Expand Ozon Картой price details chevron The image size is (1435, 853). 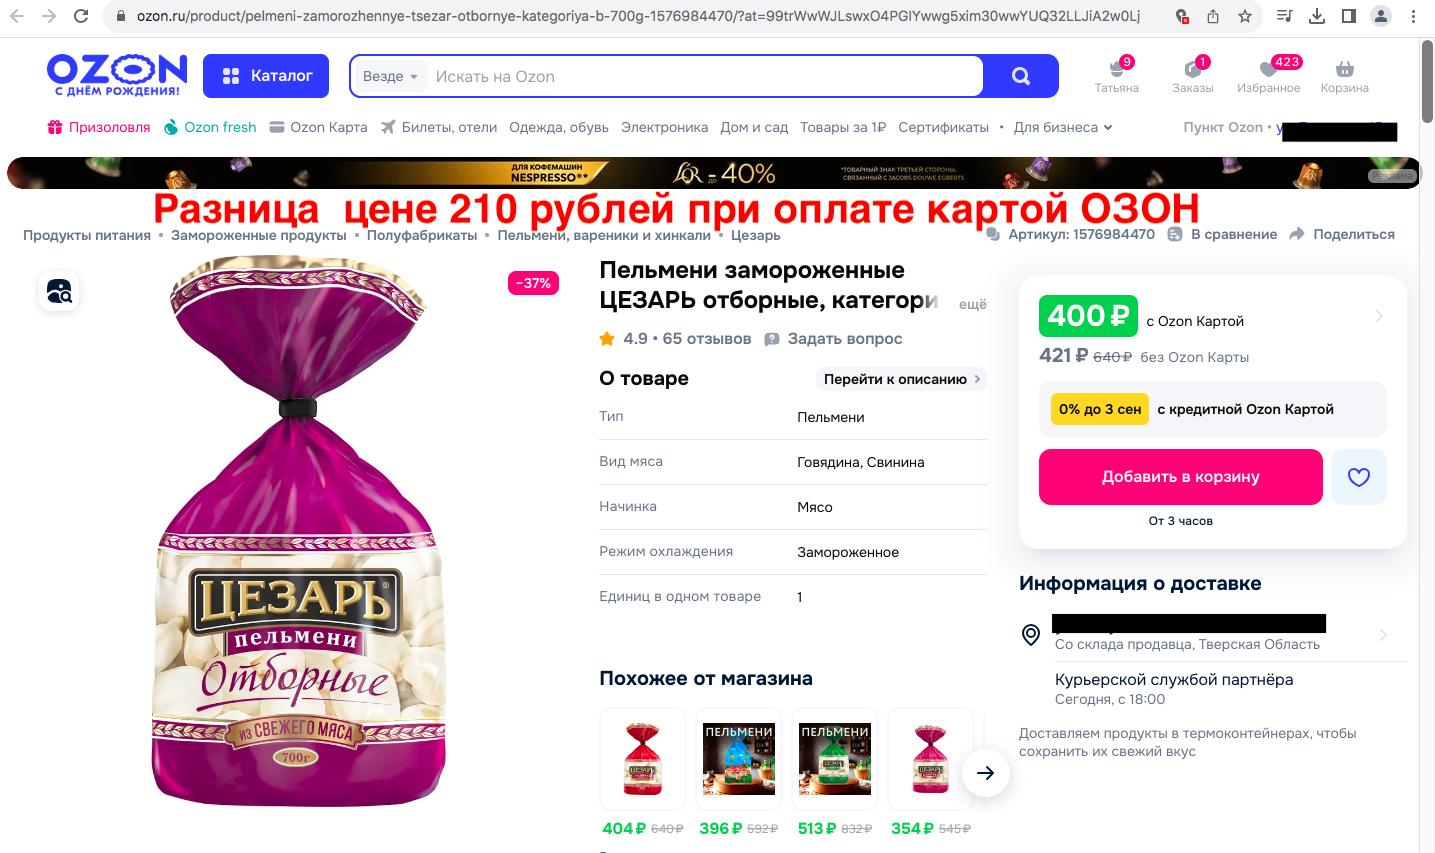click(1379, 316)
